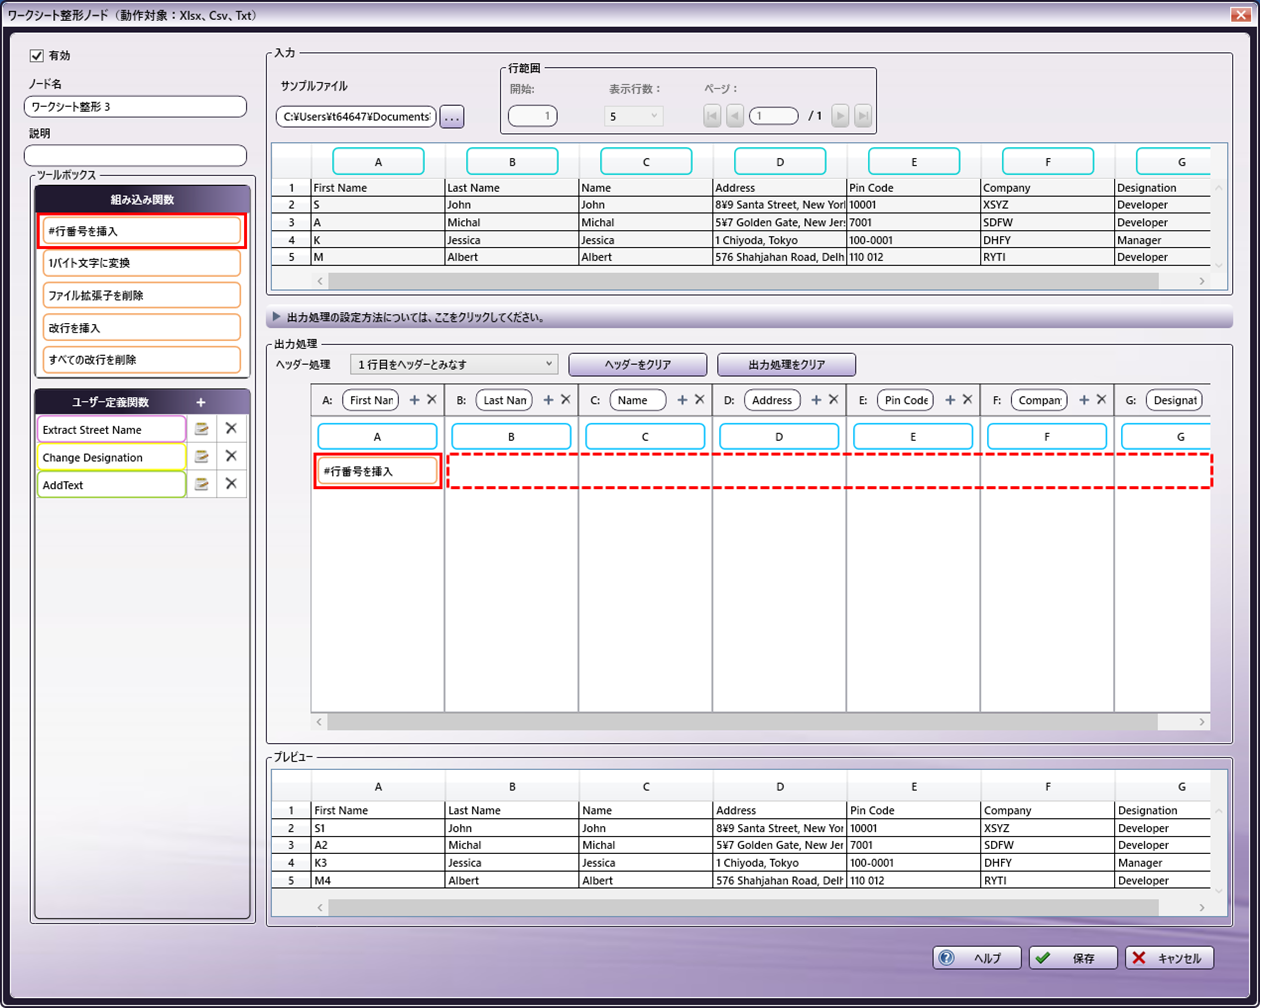Remove the First Name output column
This screenshot has width=1262, height=1008.
[x=432, y=400]
